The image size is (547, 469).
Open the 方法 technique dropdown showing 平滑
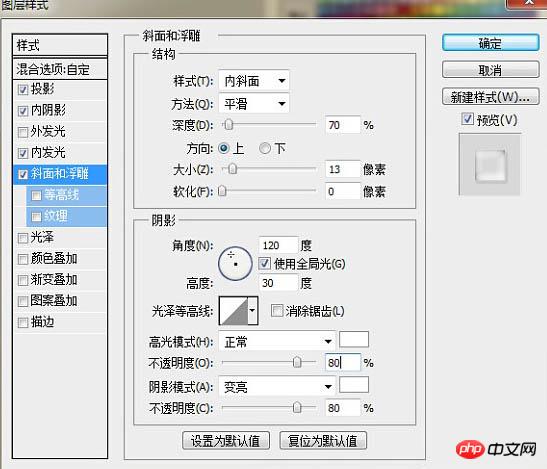tap(254, 103)
